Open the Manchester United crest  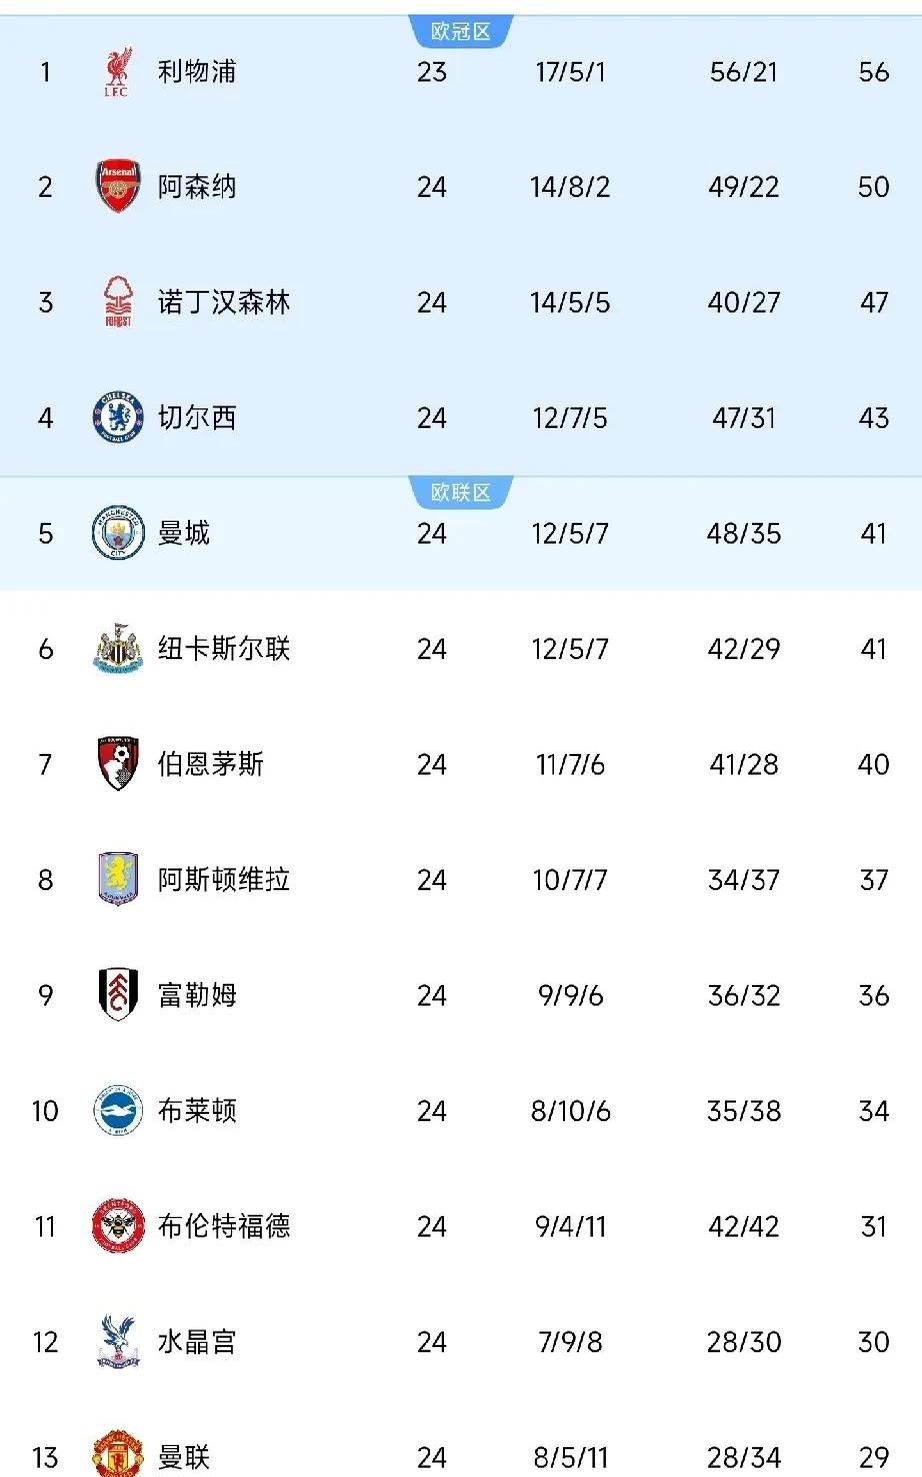(117, 1455)
